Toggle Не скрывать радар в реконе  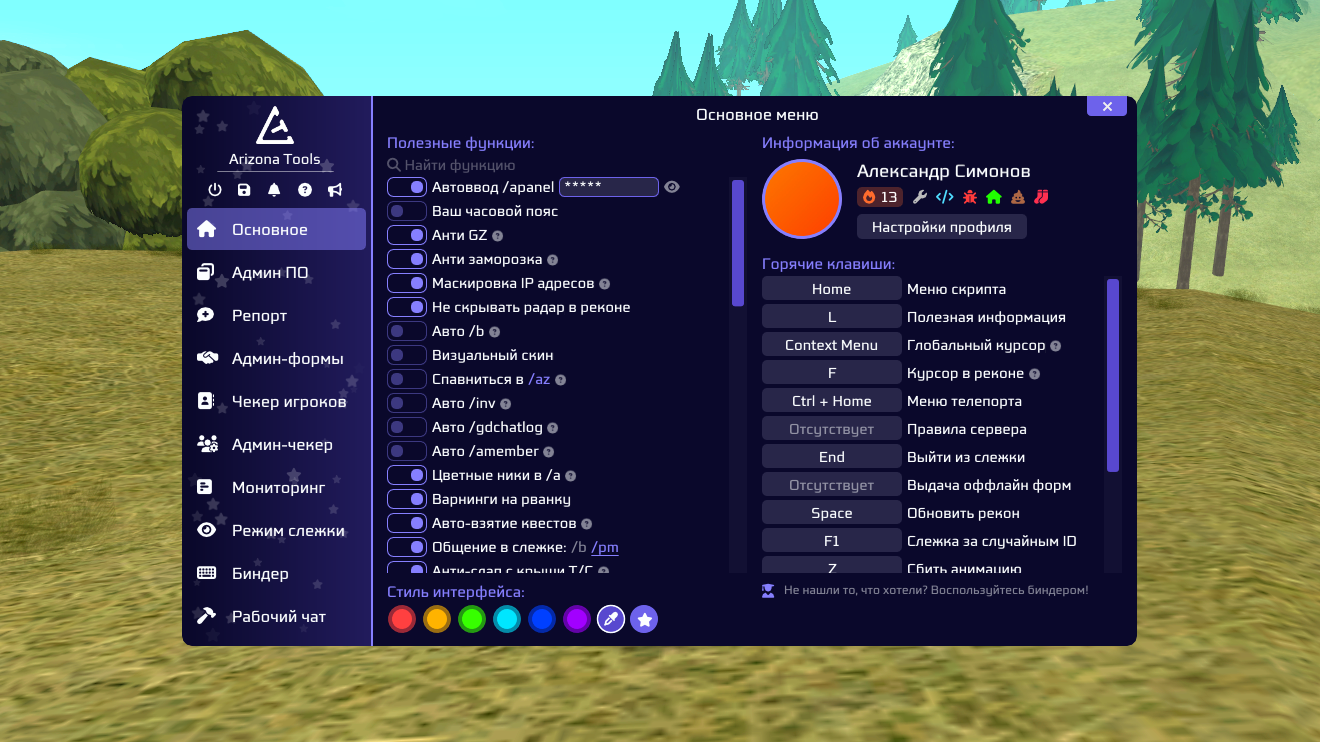(407, 307)
